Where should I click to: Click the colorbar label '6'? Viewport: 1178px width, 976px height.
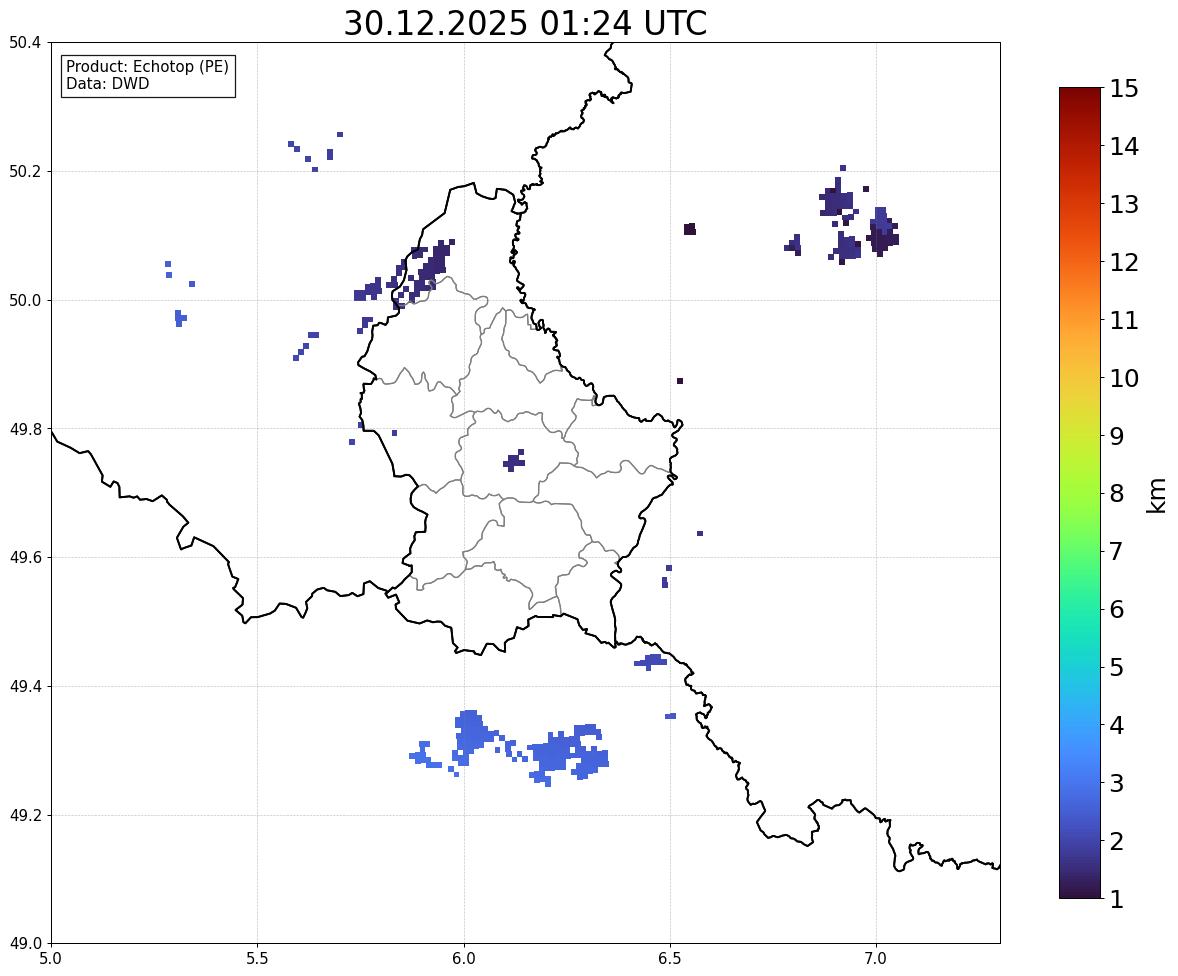[x=1117, y=609]
